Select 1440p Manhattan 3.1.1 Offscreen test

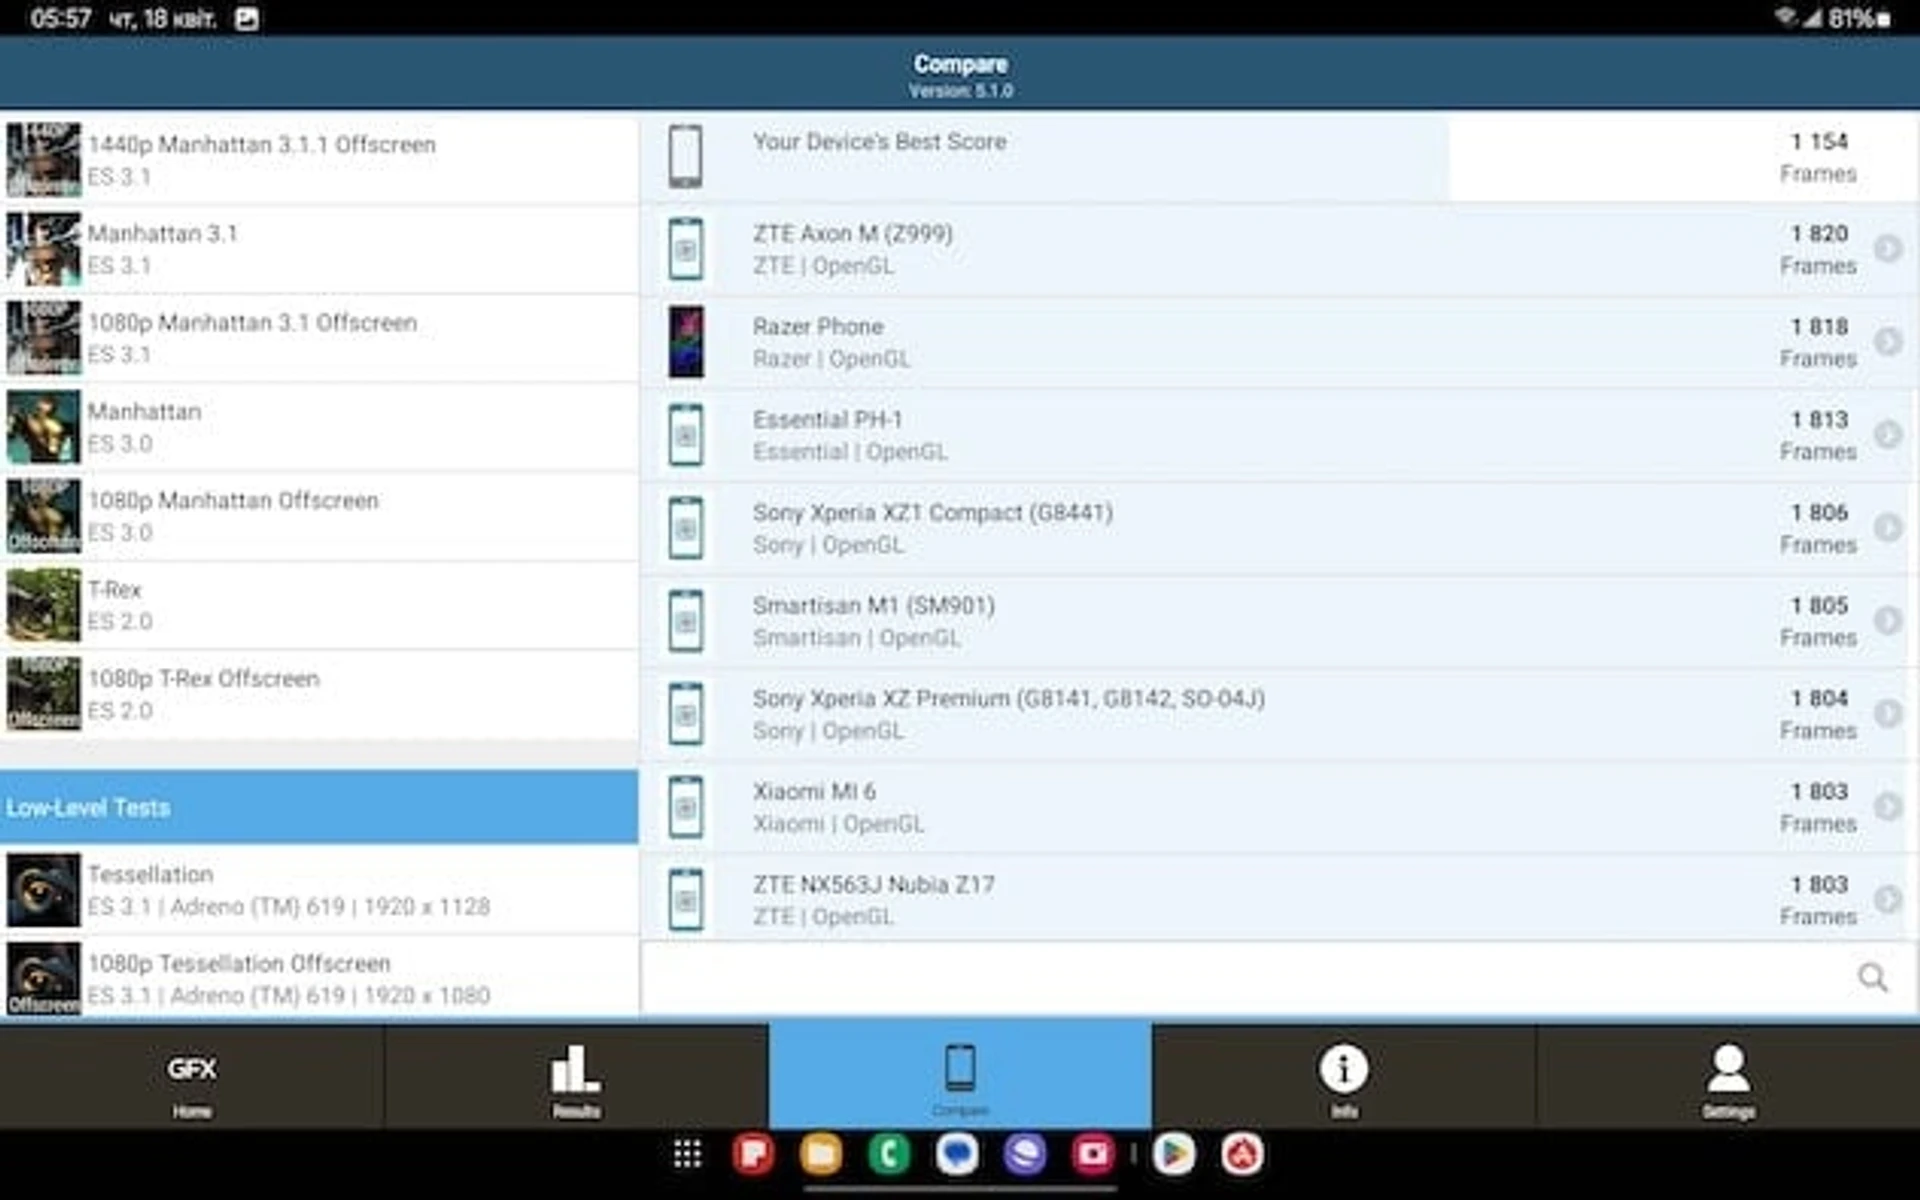click(319, 160)
